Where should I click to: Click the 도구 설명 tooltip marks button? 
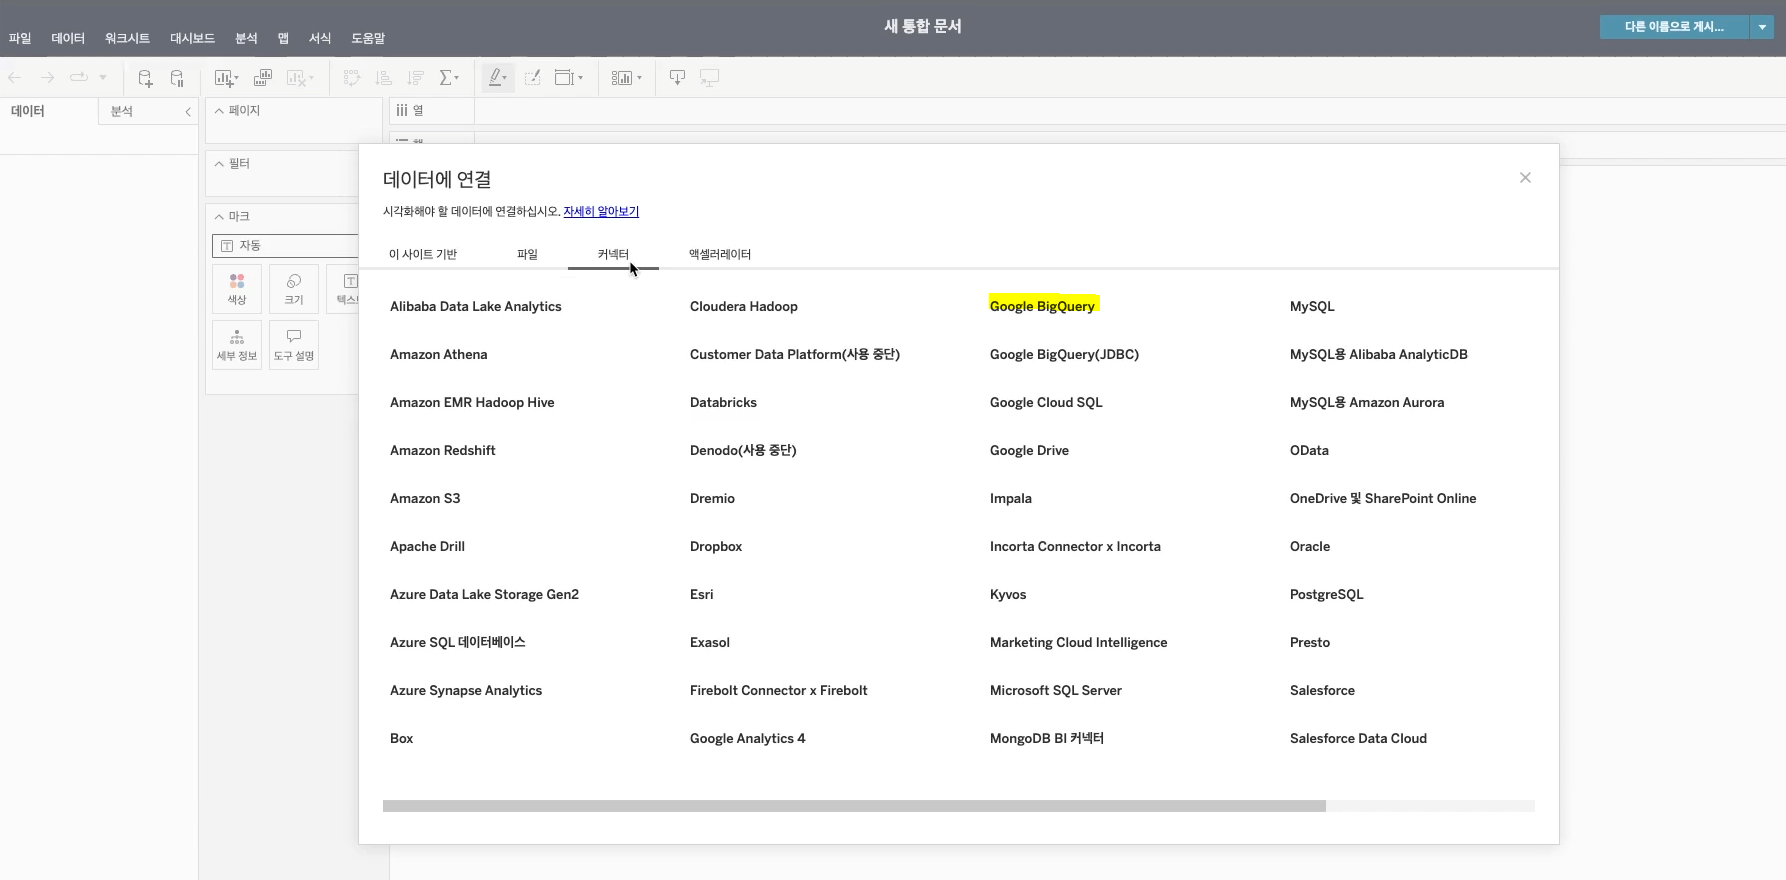(294, 345)
